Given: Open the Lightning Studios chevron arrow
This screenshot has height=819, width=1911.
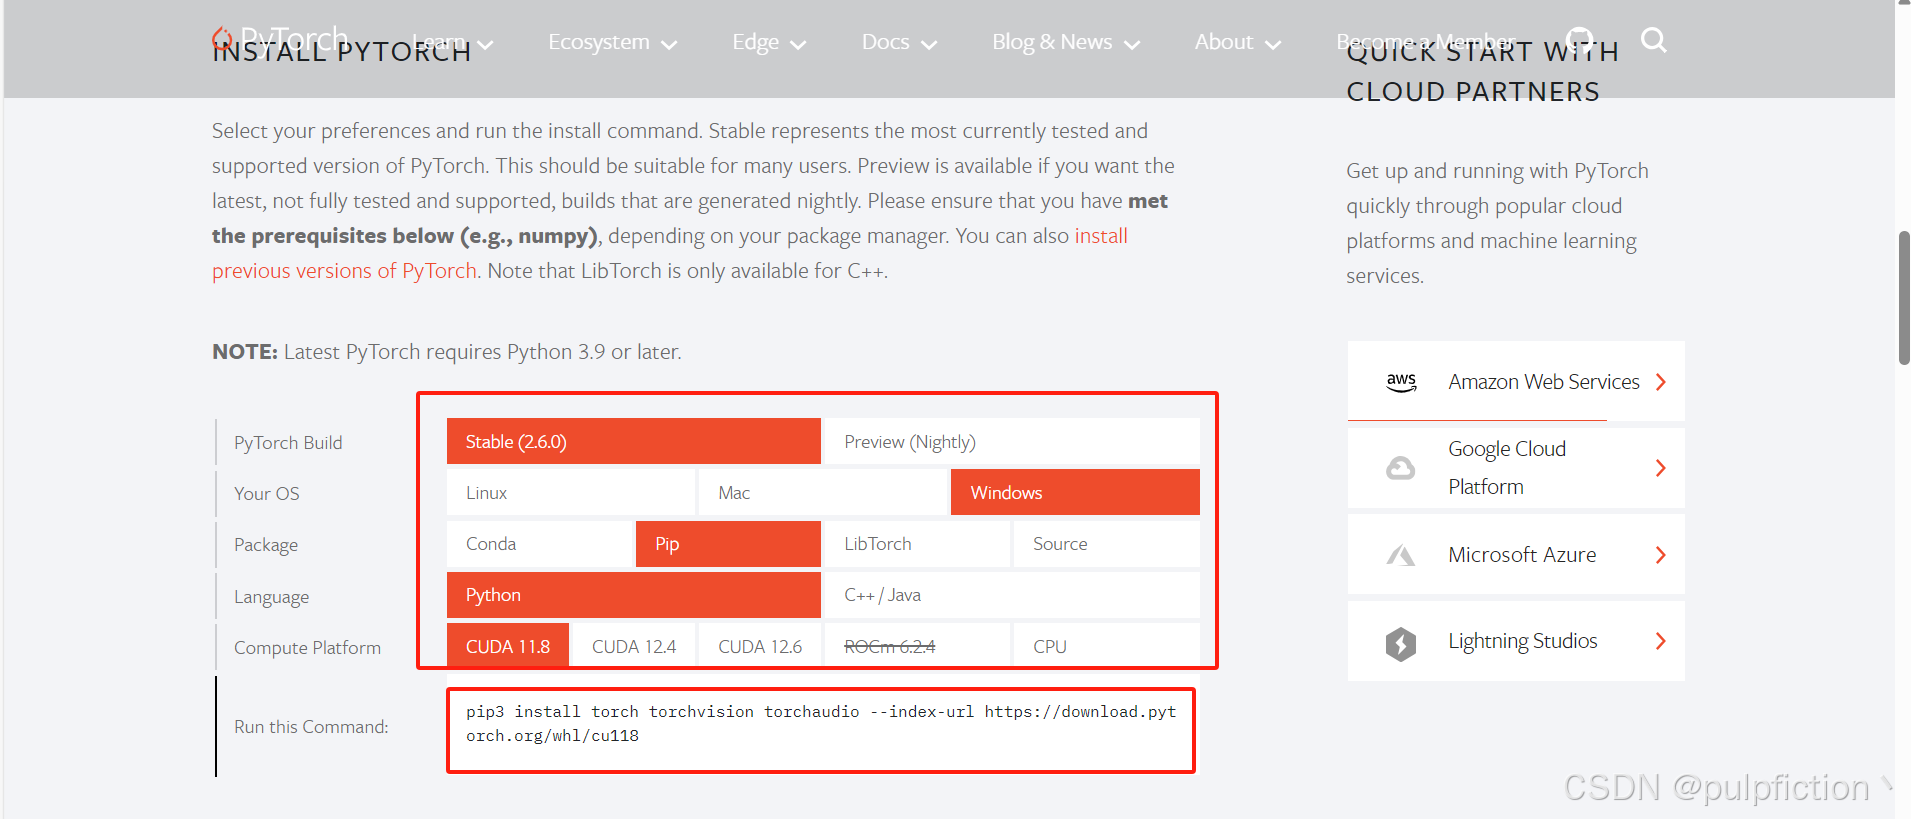Looking at the screenshot, I should click(x=1661, y=641).
